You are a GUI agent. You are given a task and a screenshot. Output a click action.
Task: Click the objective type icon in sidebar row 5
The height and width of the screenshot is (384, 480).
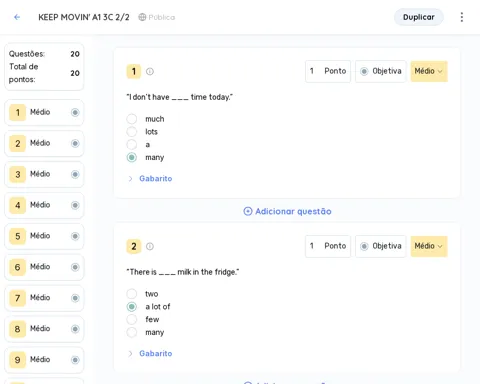75,236
